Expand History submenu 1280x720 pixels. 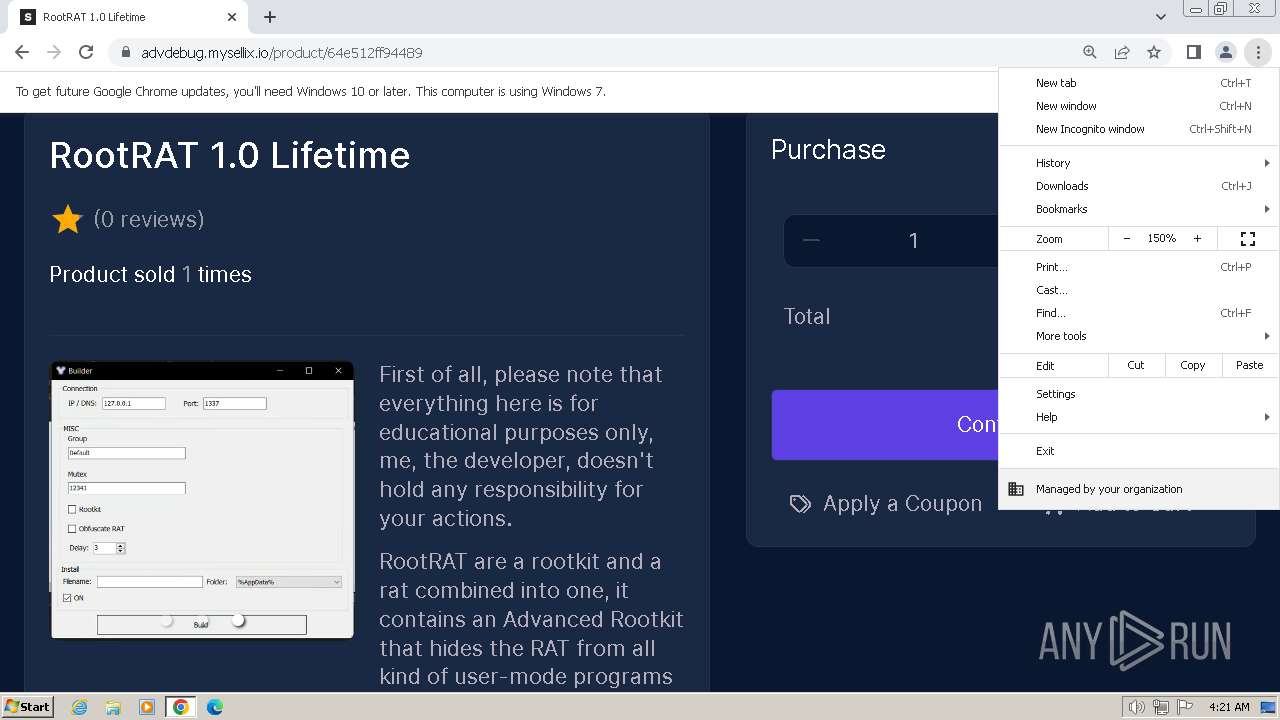(x=1138, y=163)
